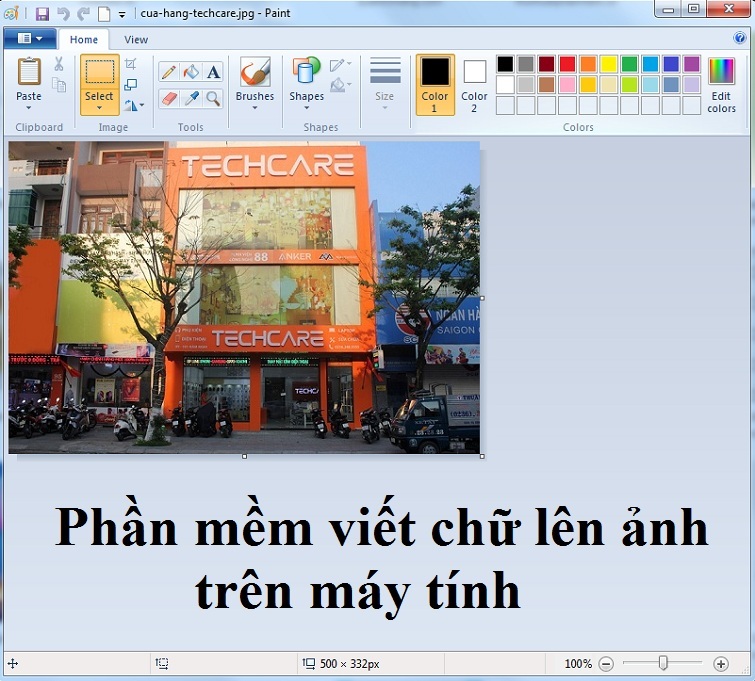This screenshot has height=681, width=755.
Task: Pick the dark red color swatch
Action: click(547, 64)
